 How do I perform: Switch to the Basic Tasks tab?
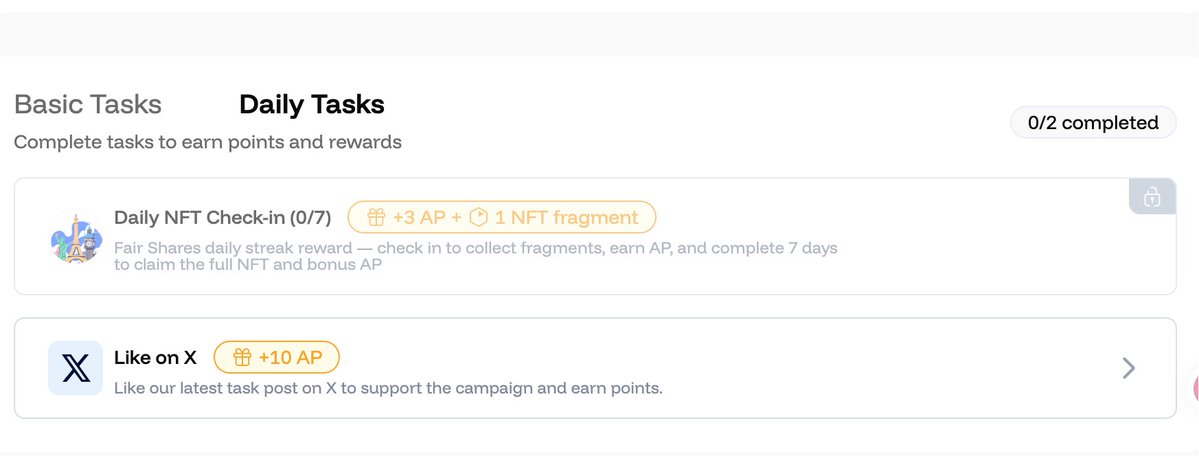click(88, 104)
